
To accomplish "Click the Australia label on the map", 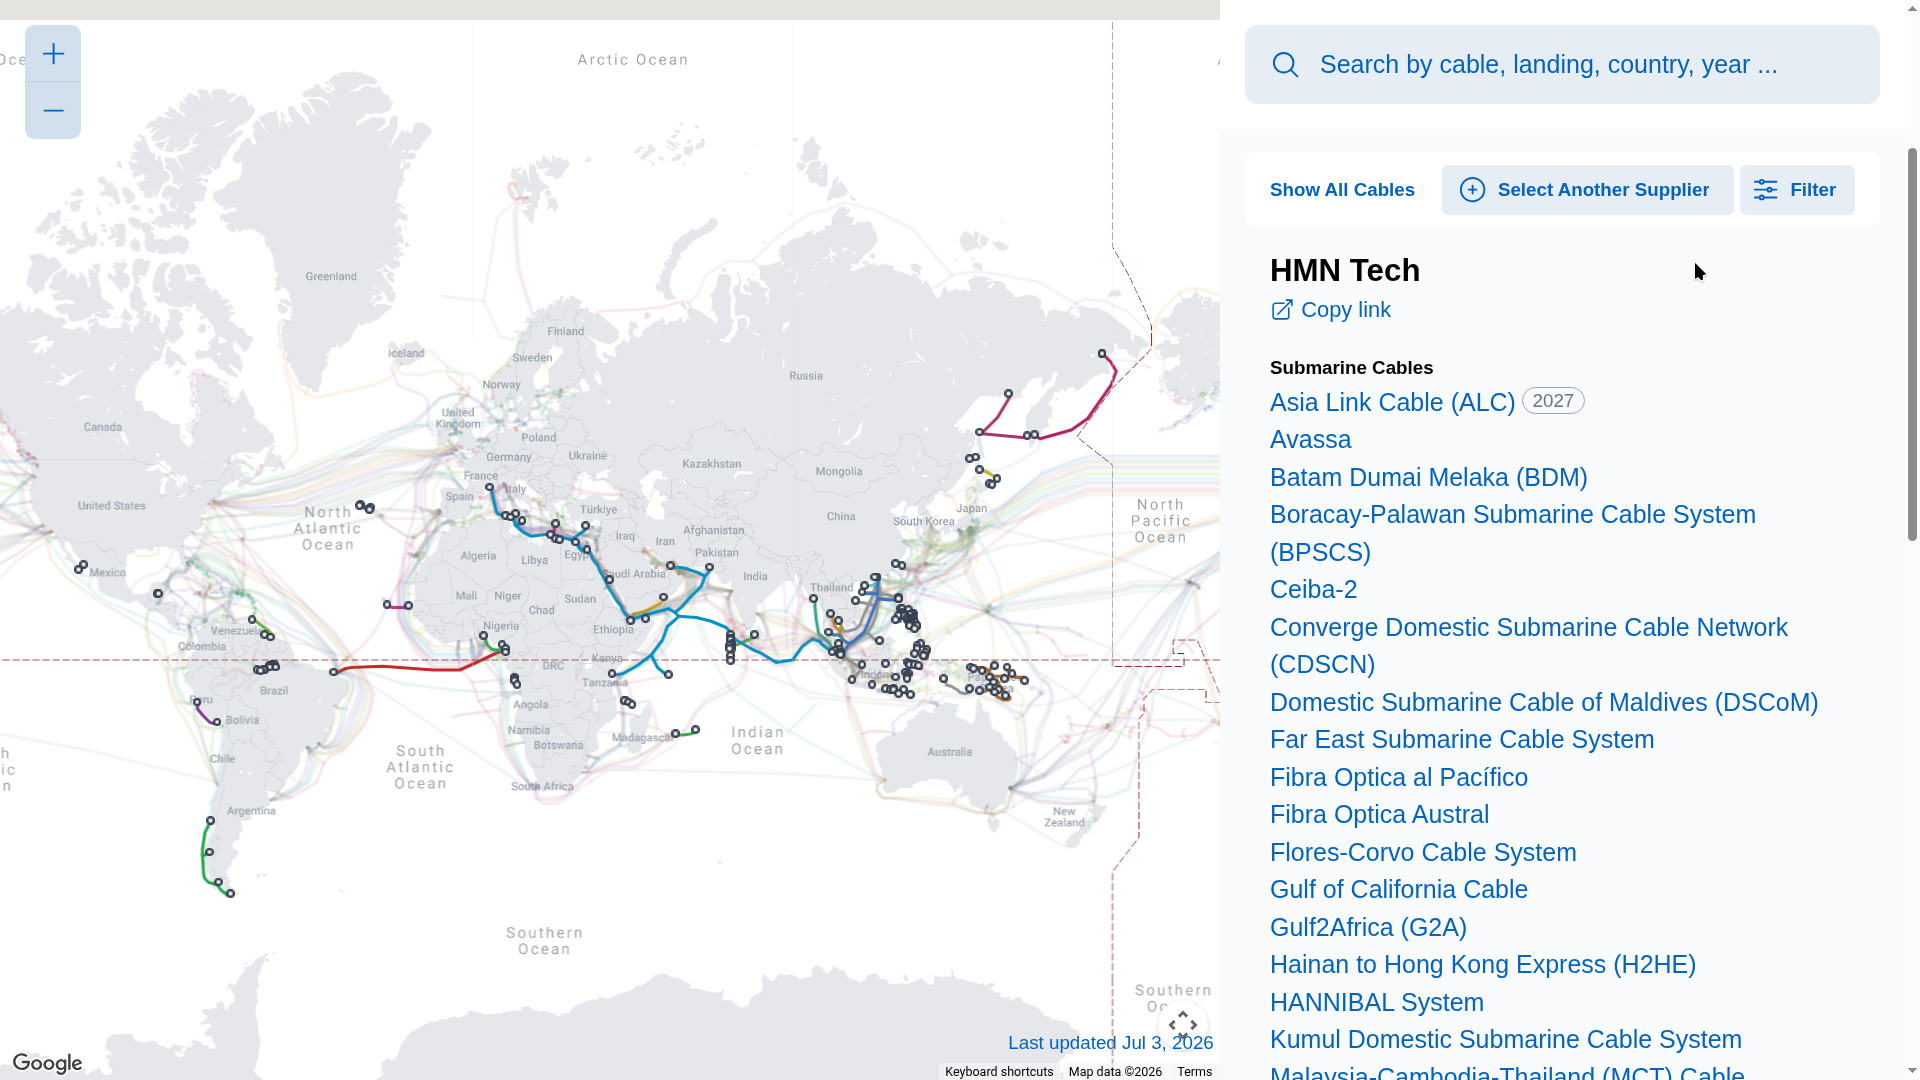I will (x=949, y=752).
